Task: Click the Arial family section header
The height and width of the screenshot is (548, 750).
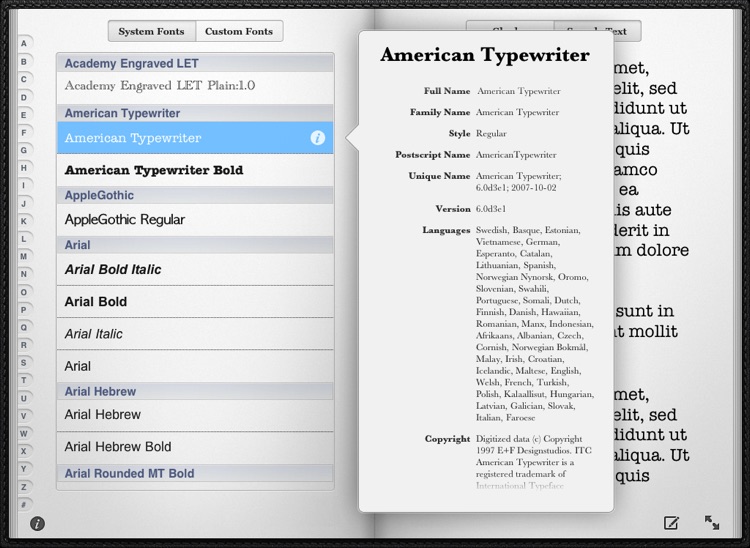Action: pyautogui.click(x=195, y=245)
